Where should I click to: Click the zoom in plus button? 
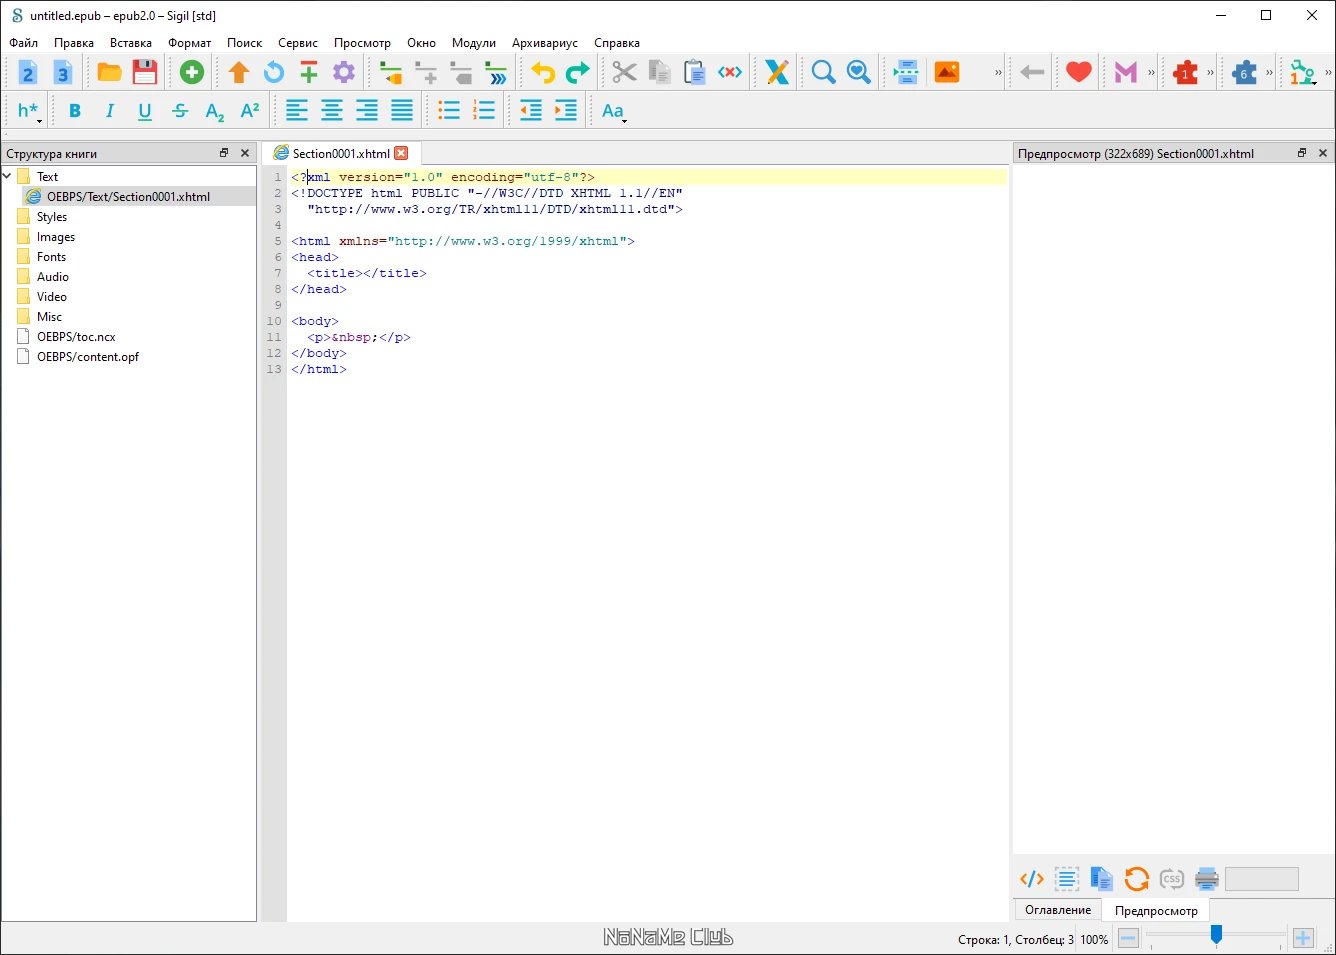tap(1302, 938)
